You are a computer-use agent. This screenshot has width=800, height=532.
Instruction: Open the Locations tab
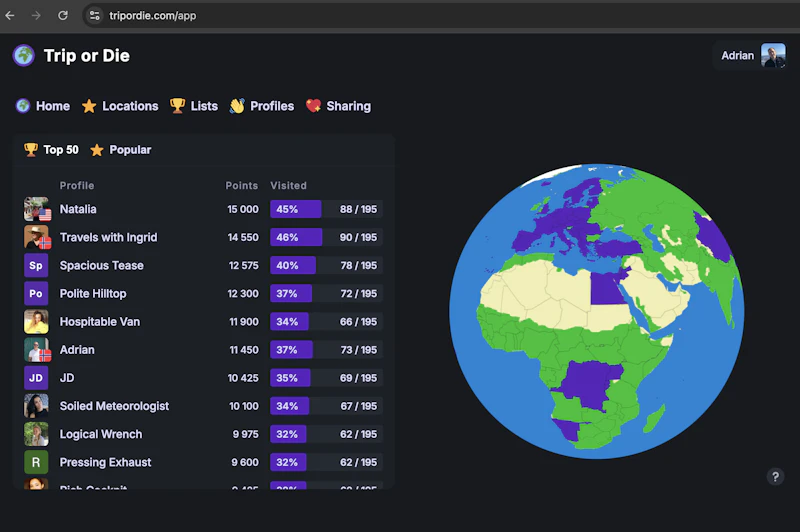pos(120,106)
